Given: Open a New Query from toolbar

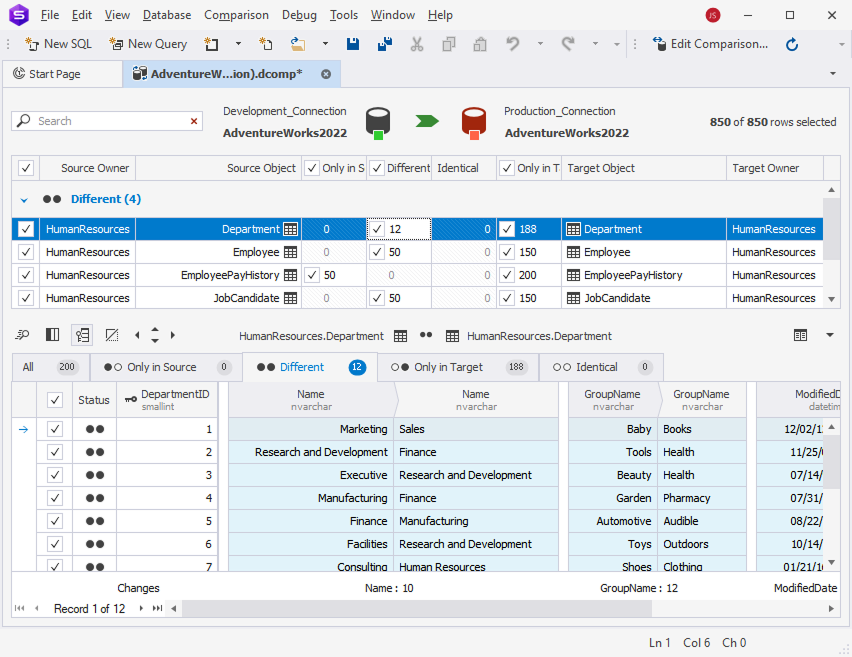Looking at the screenshot, I should click(147, 44).
